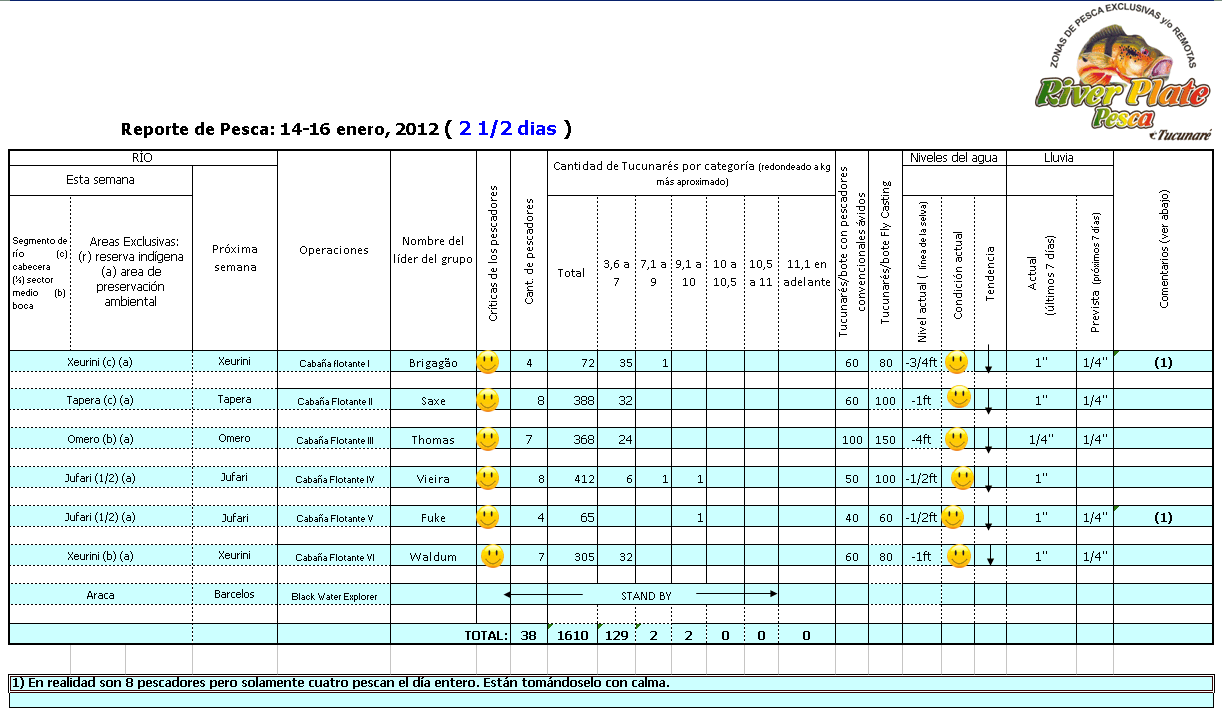
Task: Select the angler rating smiley next to Saxe
Action: tap(488, 400)
